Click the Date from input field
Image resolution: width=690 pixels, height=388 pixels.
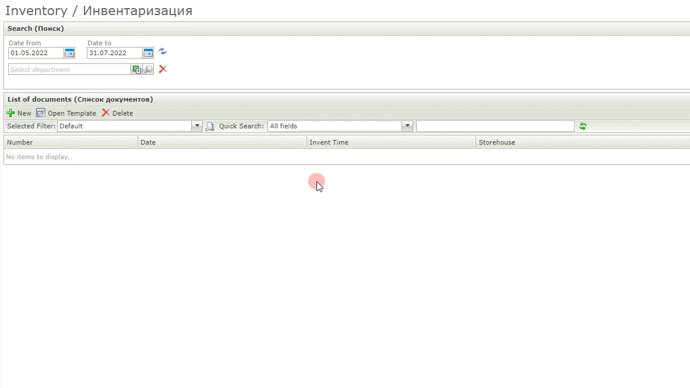click(36, 53)
